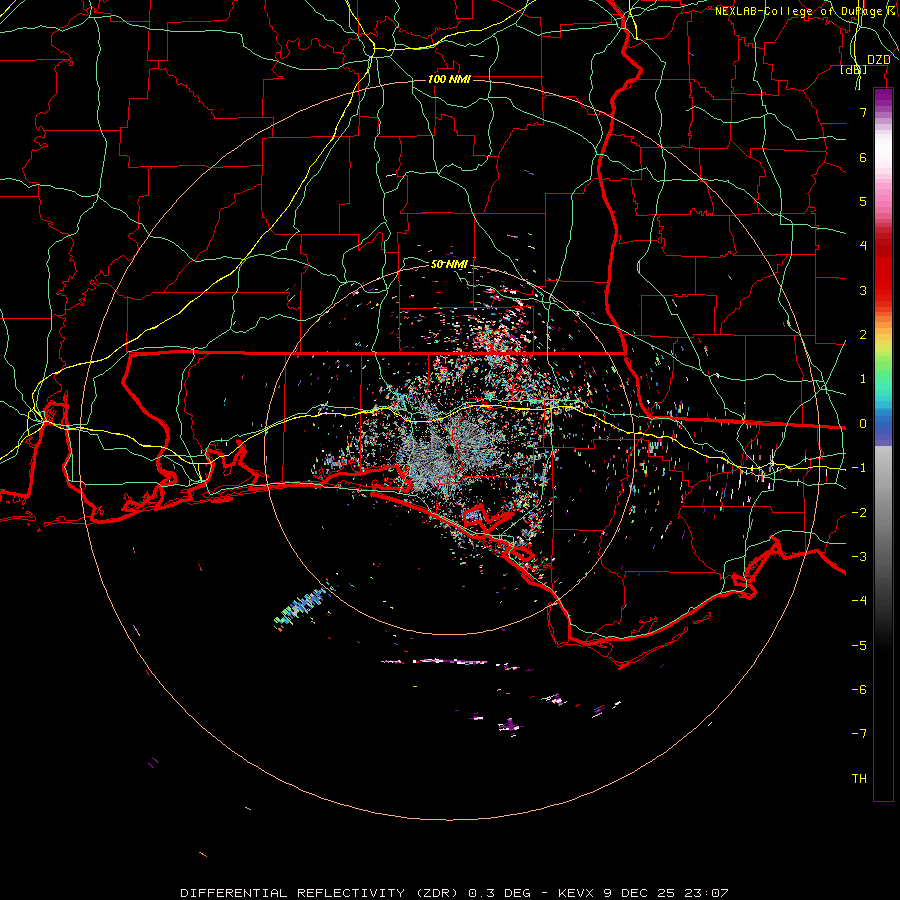Click the "-2" value on color scale
The height and width of the screenshot is (900, 900).
(859, 512)
